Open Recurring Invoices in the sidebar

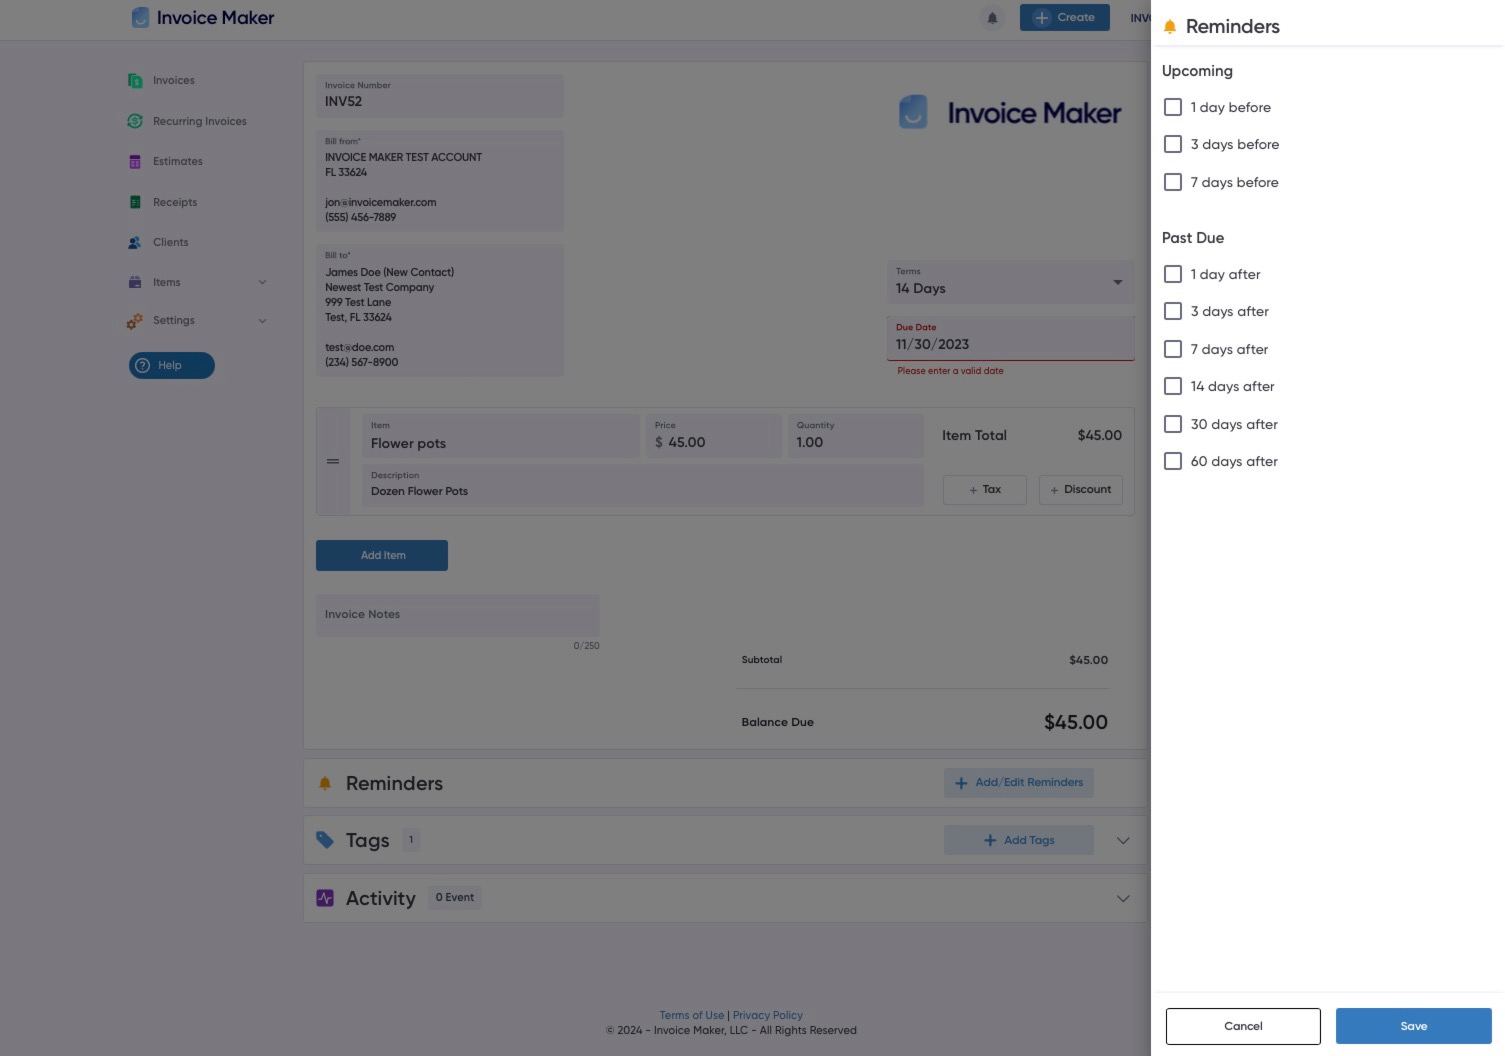pyautogui.click(x=199, y=121)
